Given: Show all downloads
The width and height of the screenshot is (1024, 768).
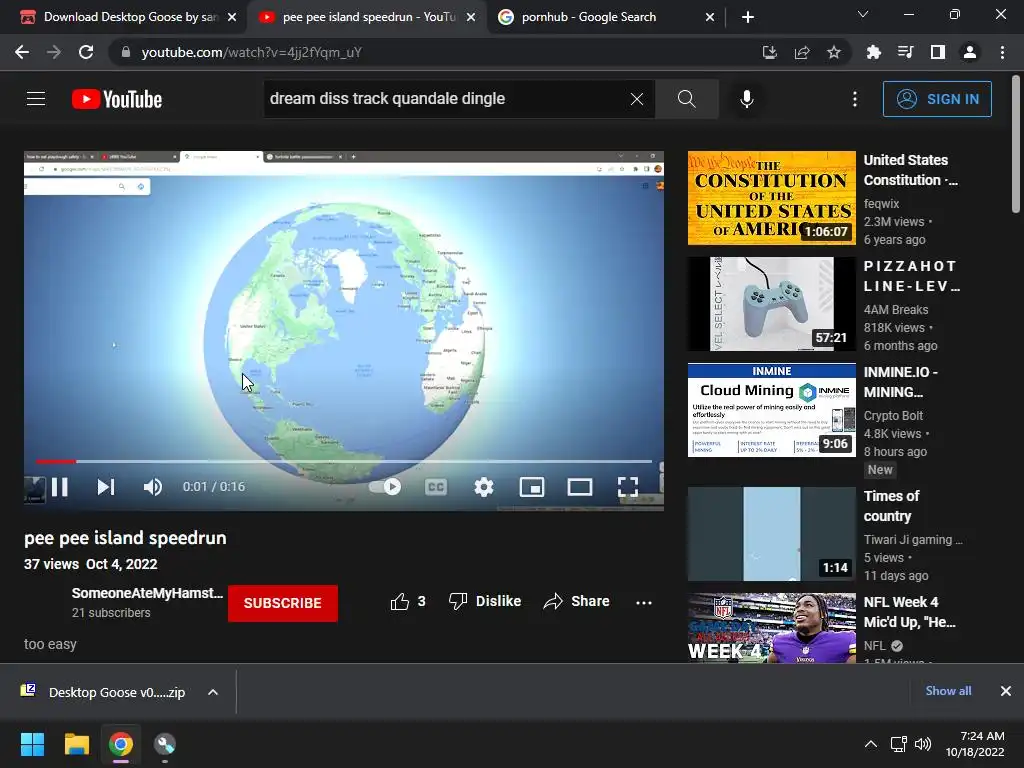Looking at the screenshot, I should point(948,690).
